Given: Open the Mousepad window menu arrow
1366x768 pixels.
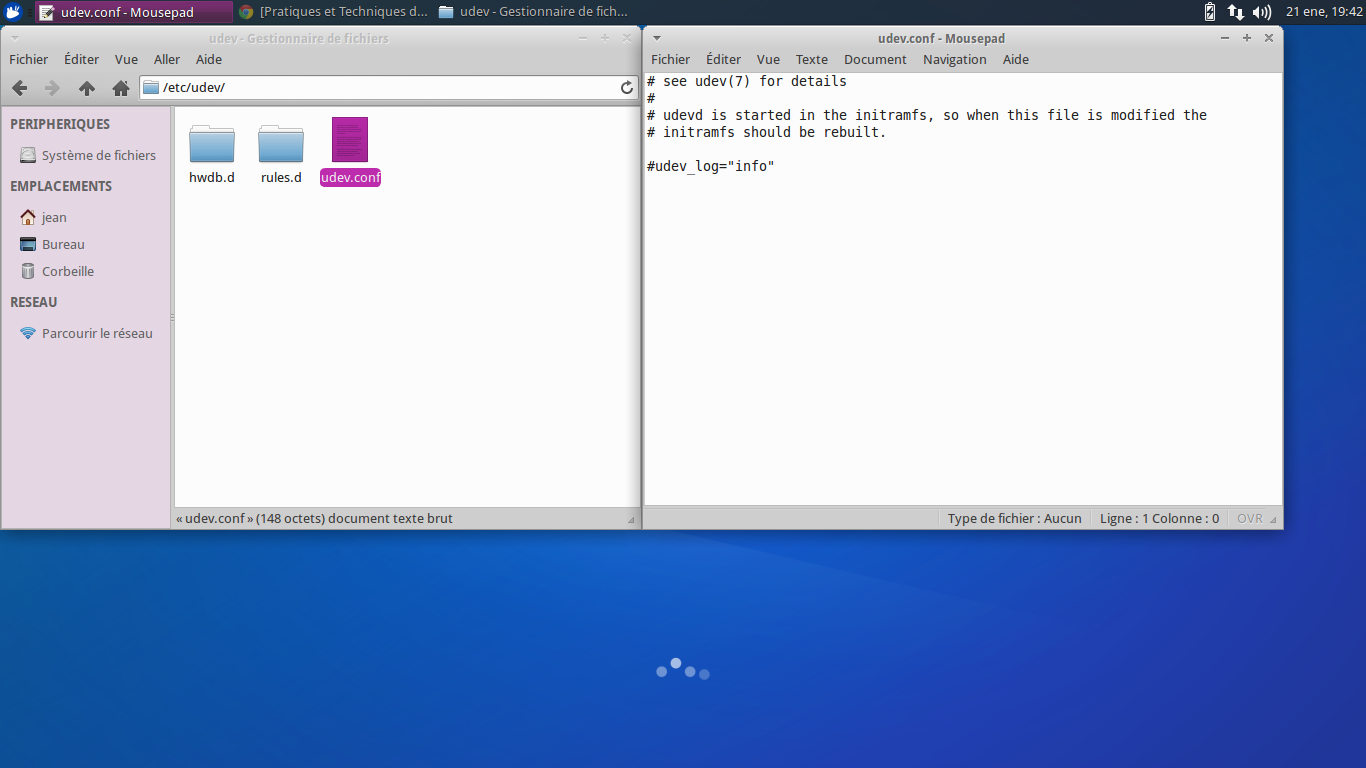Looking at the screenshot, I should pyautogui.click(x=657, y=38).
